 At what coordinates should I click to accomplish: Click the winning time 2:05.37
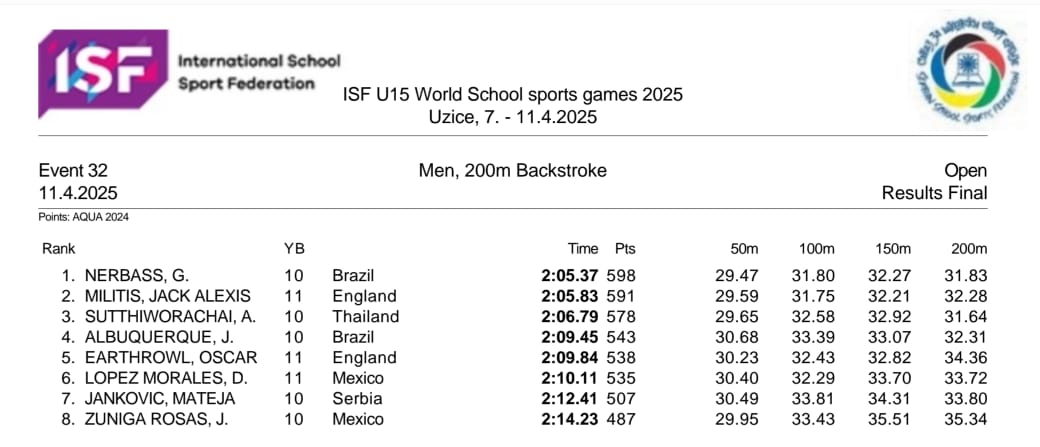[570, 275]
